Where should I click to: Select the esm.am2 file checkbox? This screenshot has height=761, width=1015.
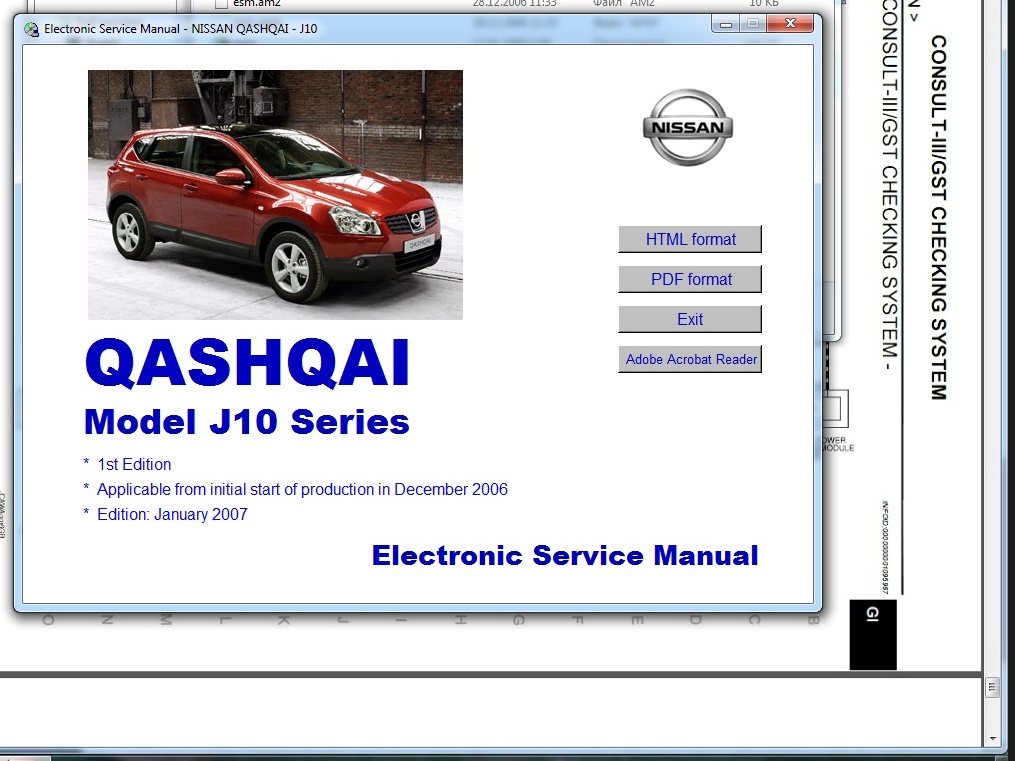point(222,4)
